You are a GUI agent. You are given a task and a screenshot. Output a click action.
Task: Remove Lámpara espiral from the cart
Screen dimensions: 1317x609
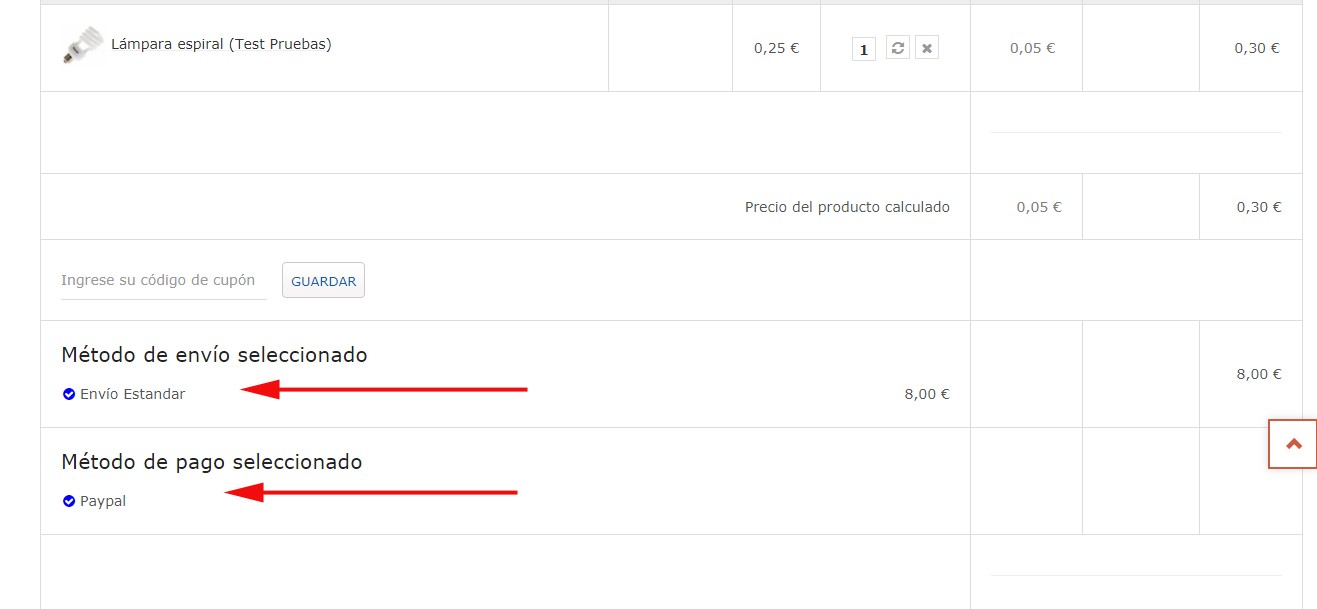927,48
